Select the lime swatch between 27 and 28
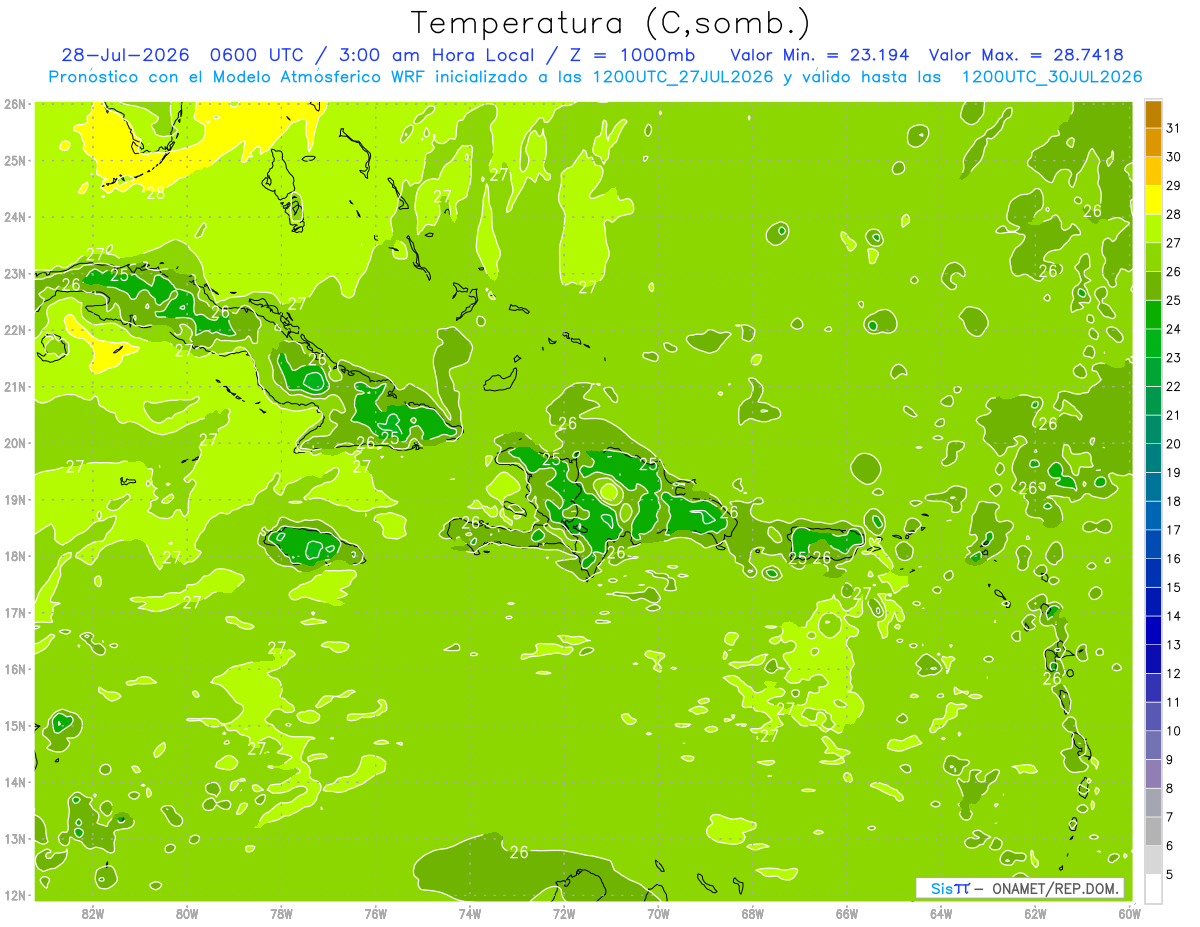 (1154, 229)
